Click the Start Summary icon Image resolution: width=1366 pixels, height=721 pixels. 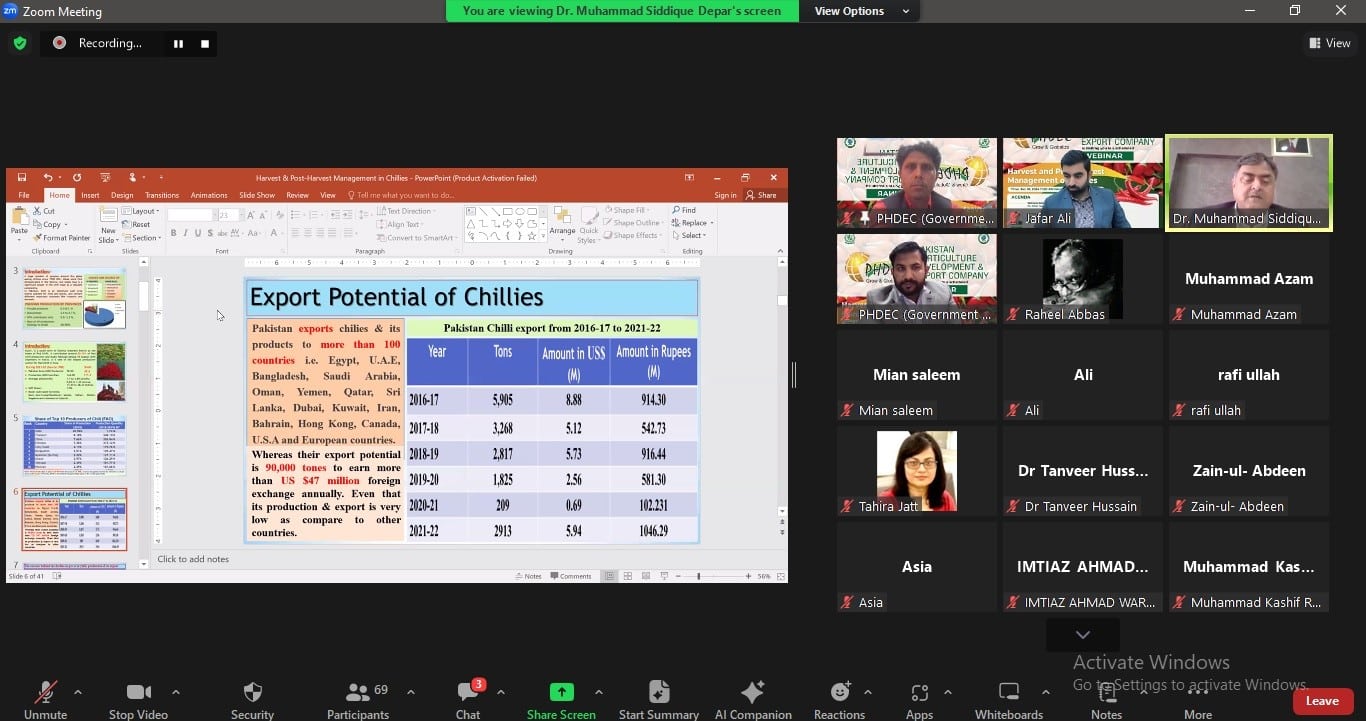(658, 693)
